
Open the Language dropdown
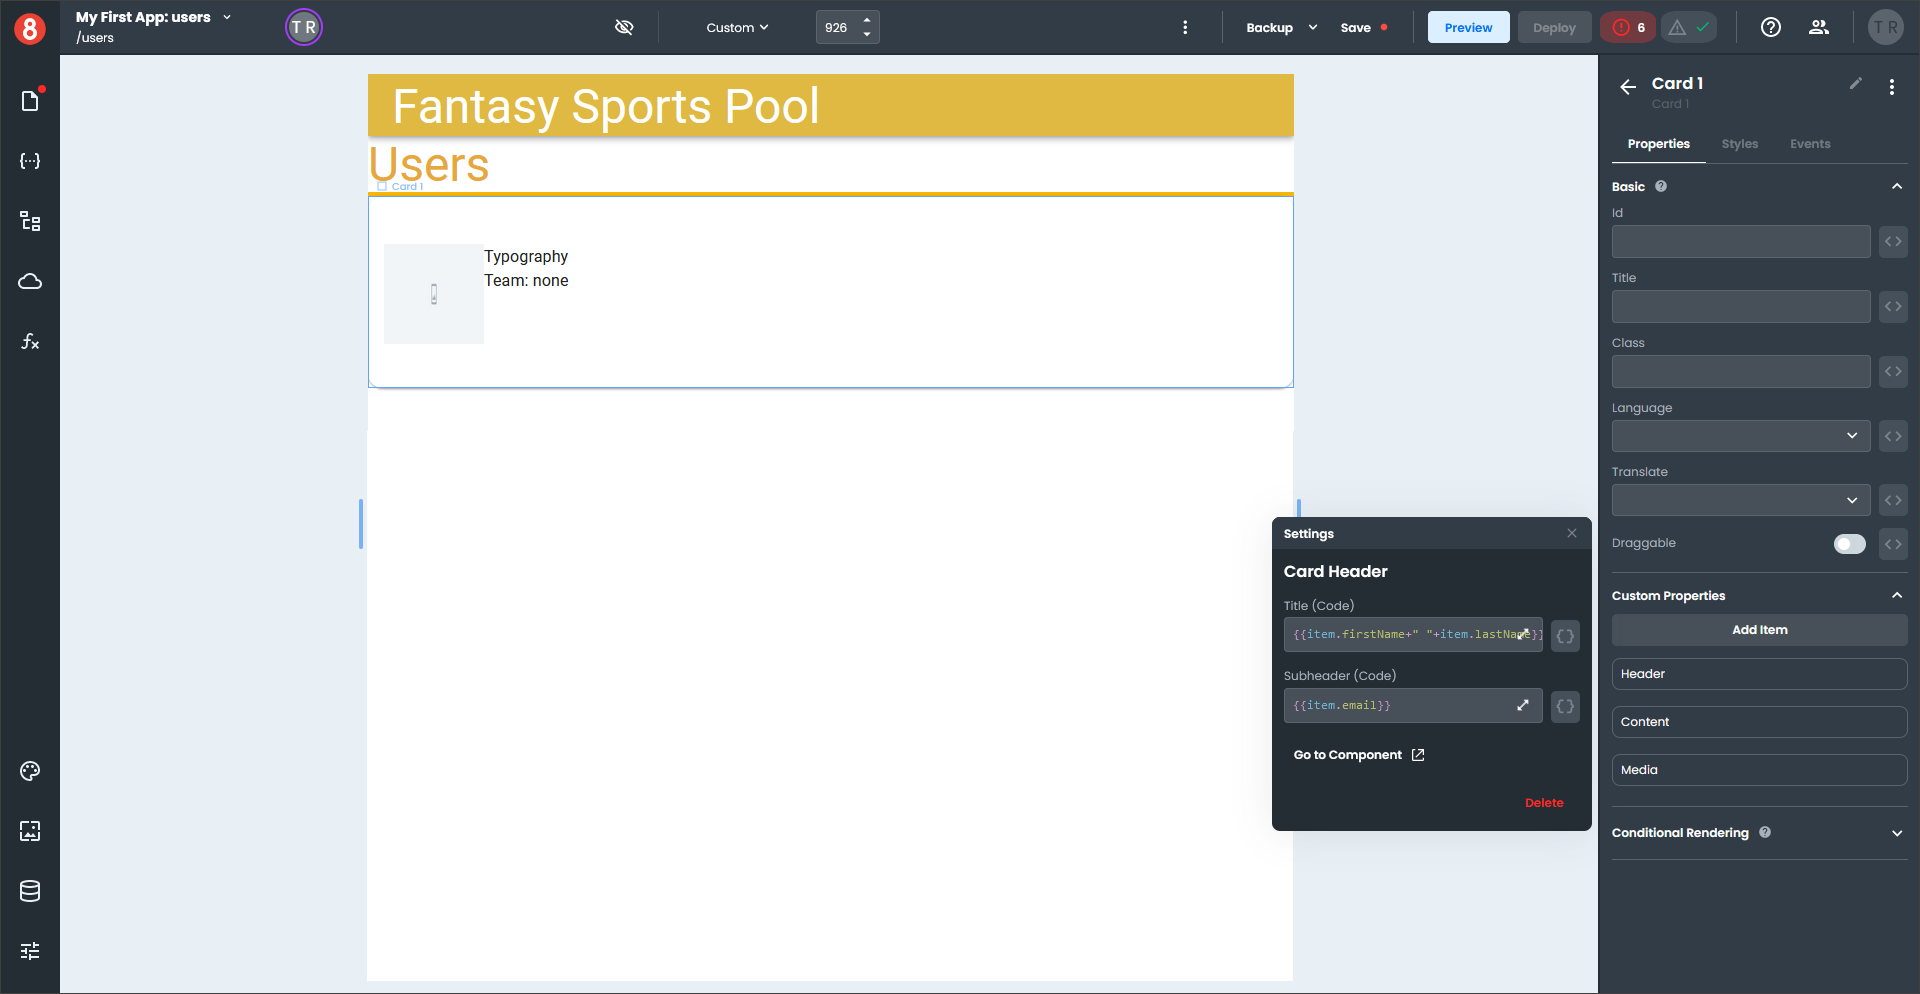(x=1740, y=436)
